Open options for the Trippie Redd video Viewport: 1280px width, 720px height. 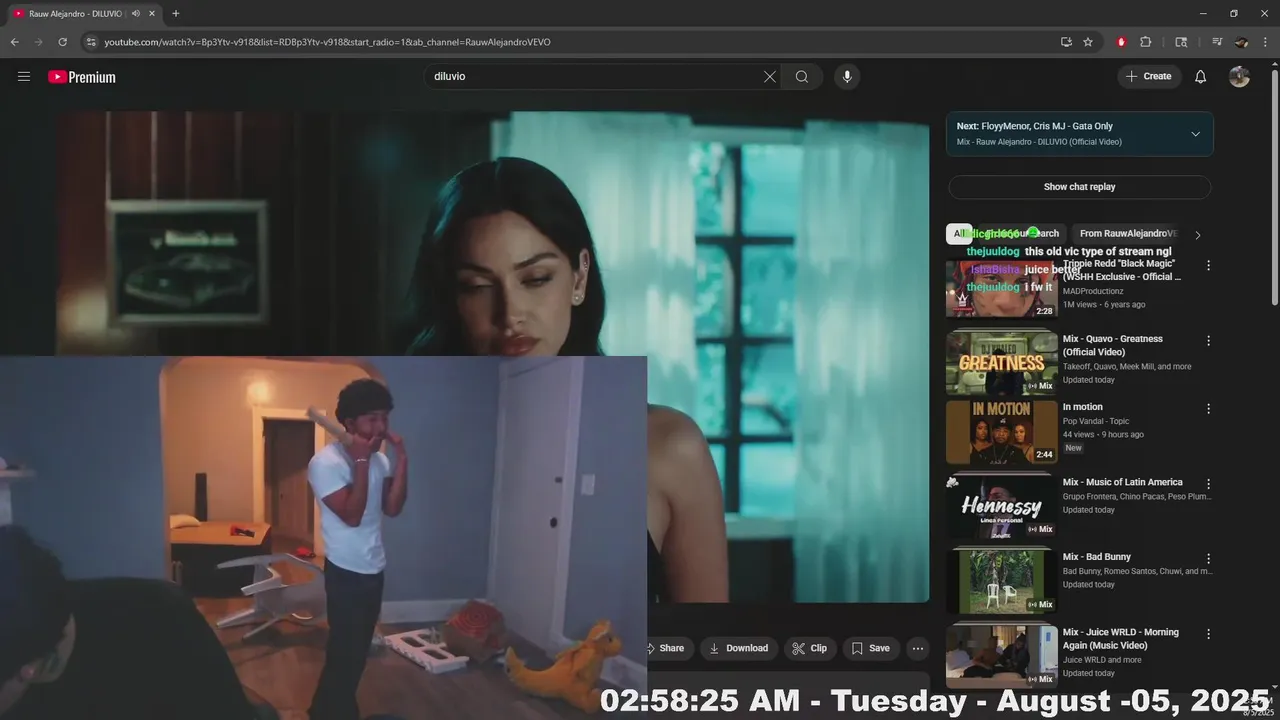[x=1208, y=266]
